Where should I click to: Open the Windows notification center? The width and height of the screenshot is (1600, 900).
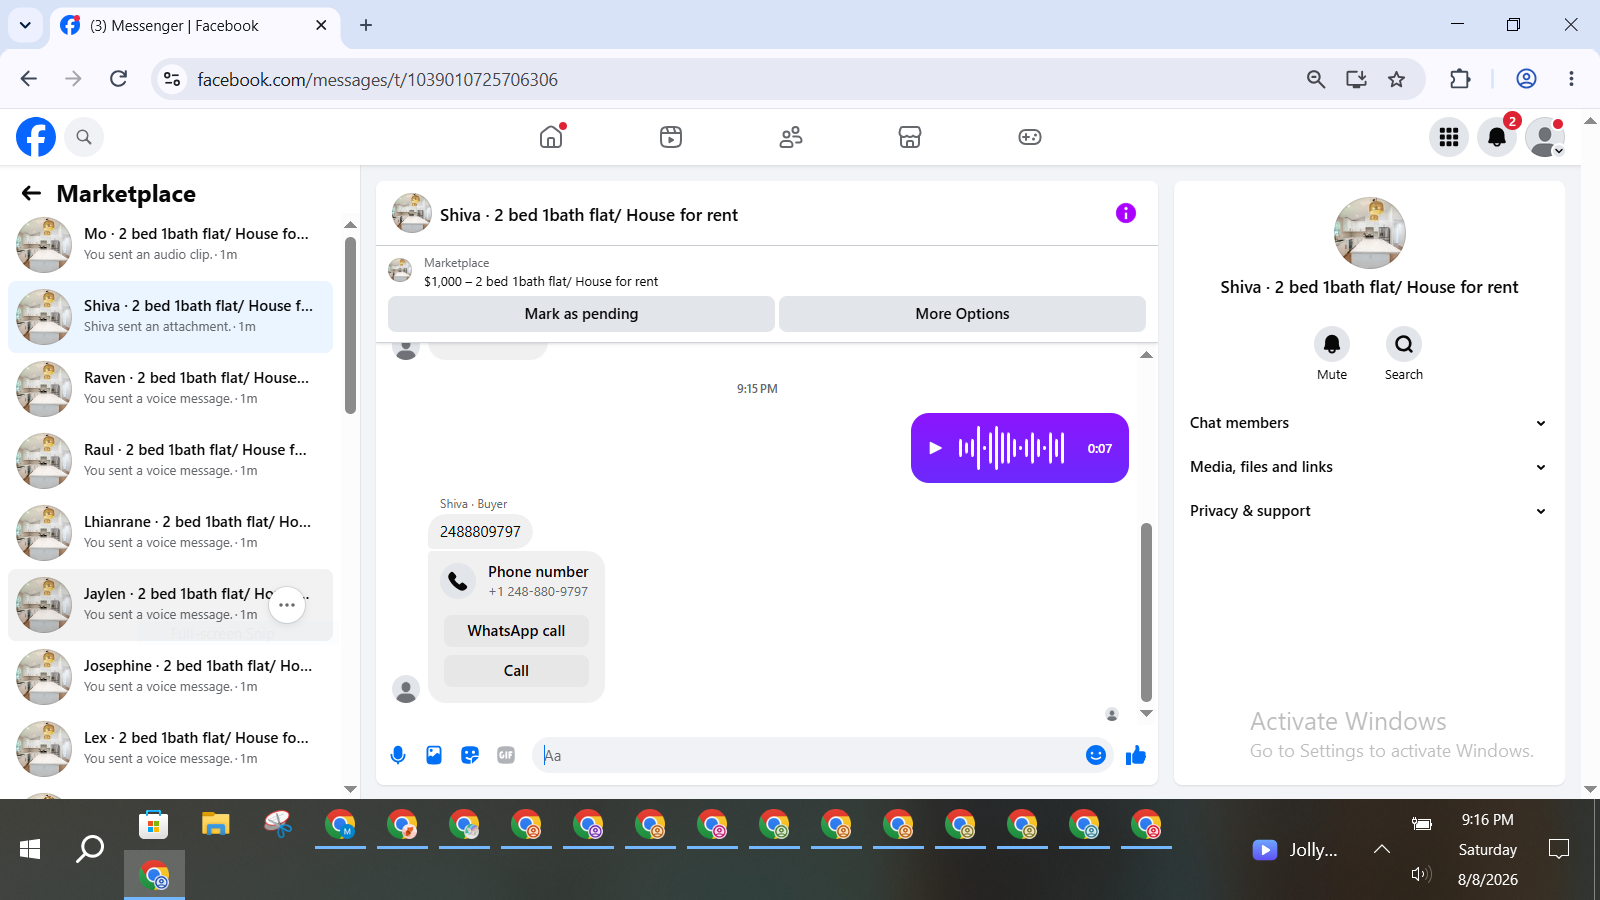point(1559,849)
